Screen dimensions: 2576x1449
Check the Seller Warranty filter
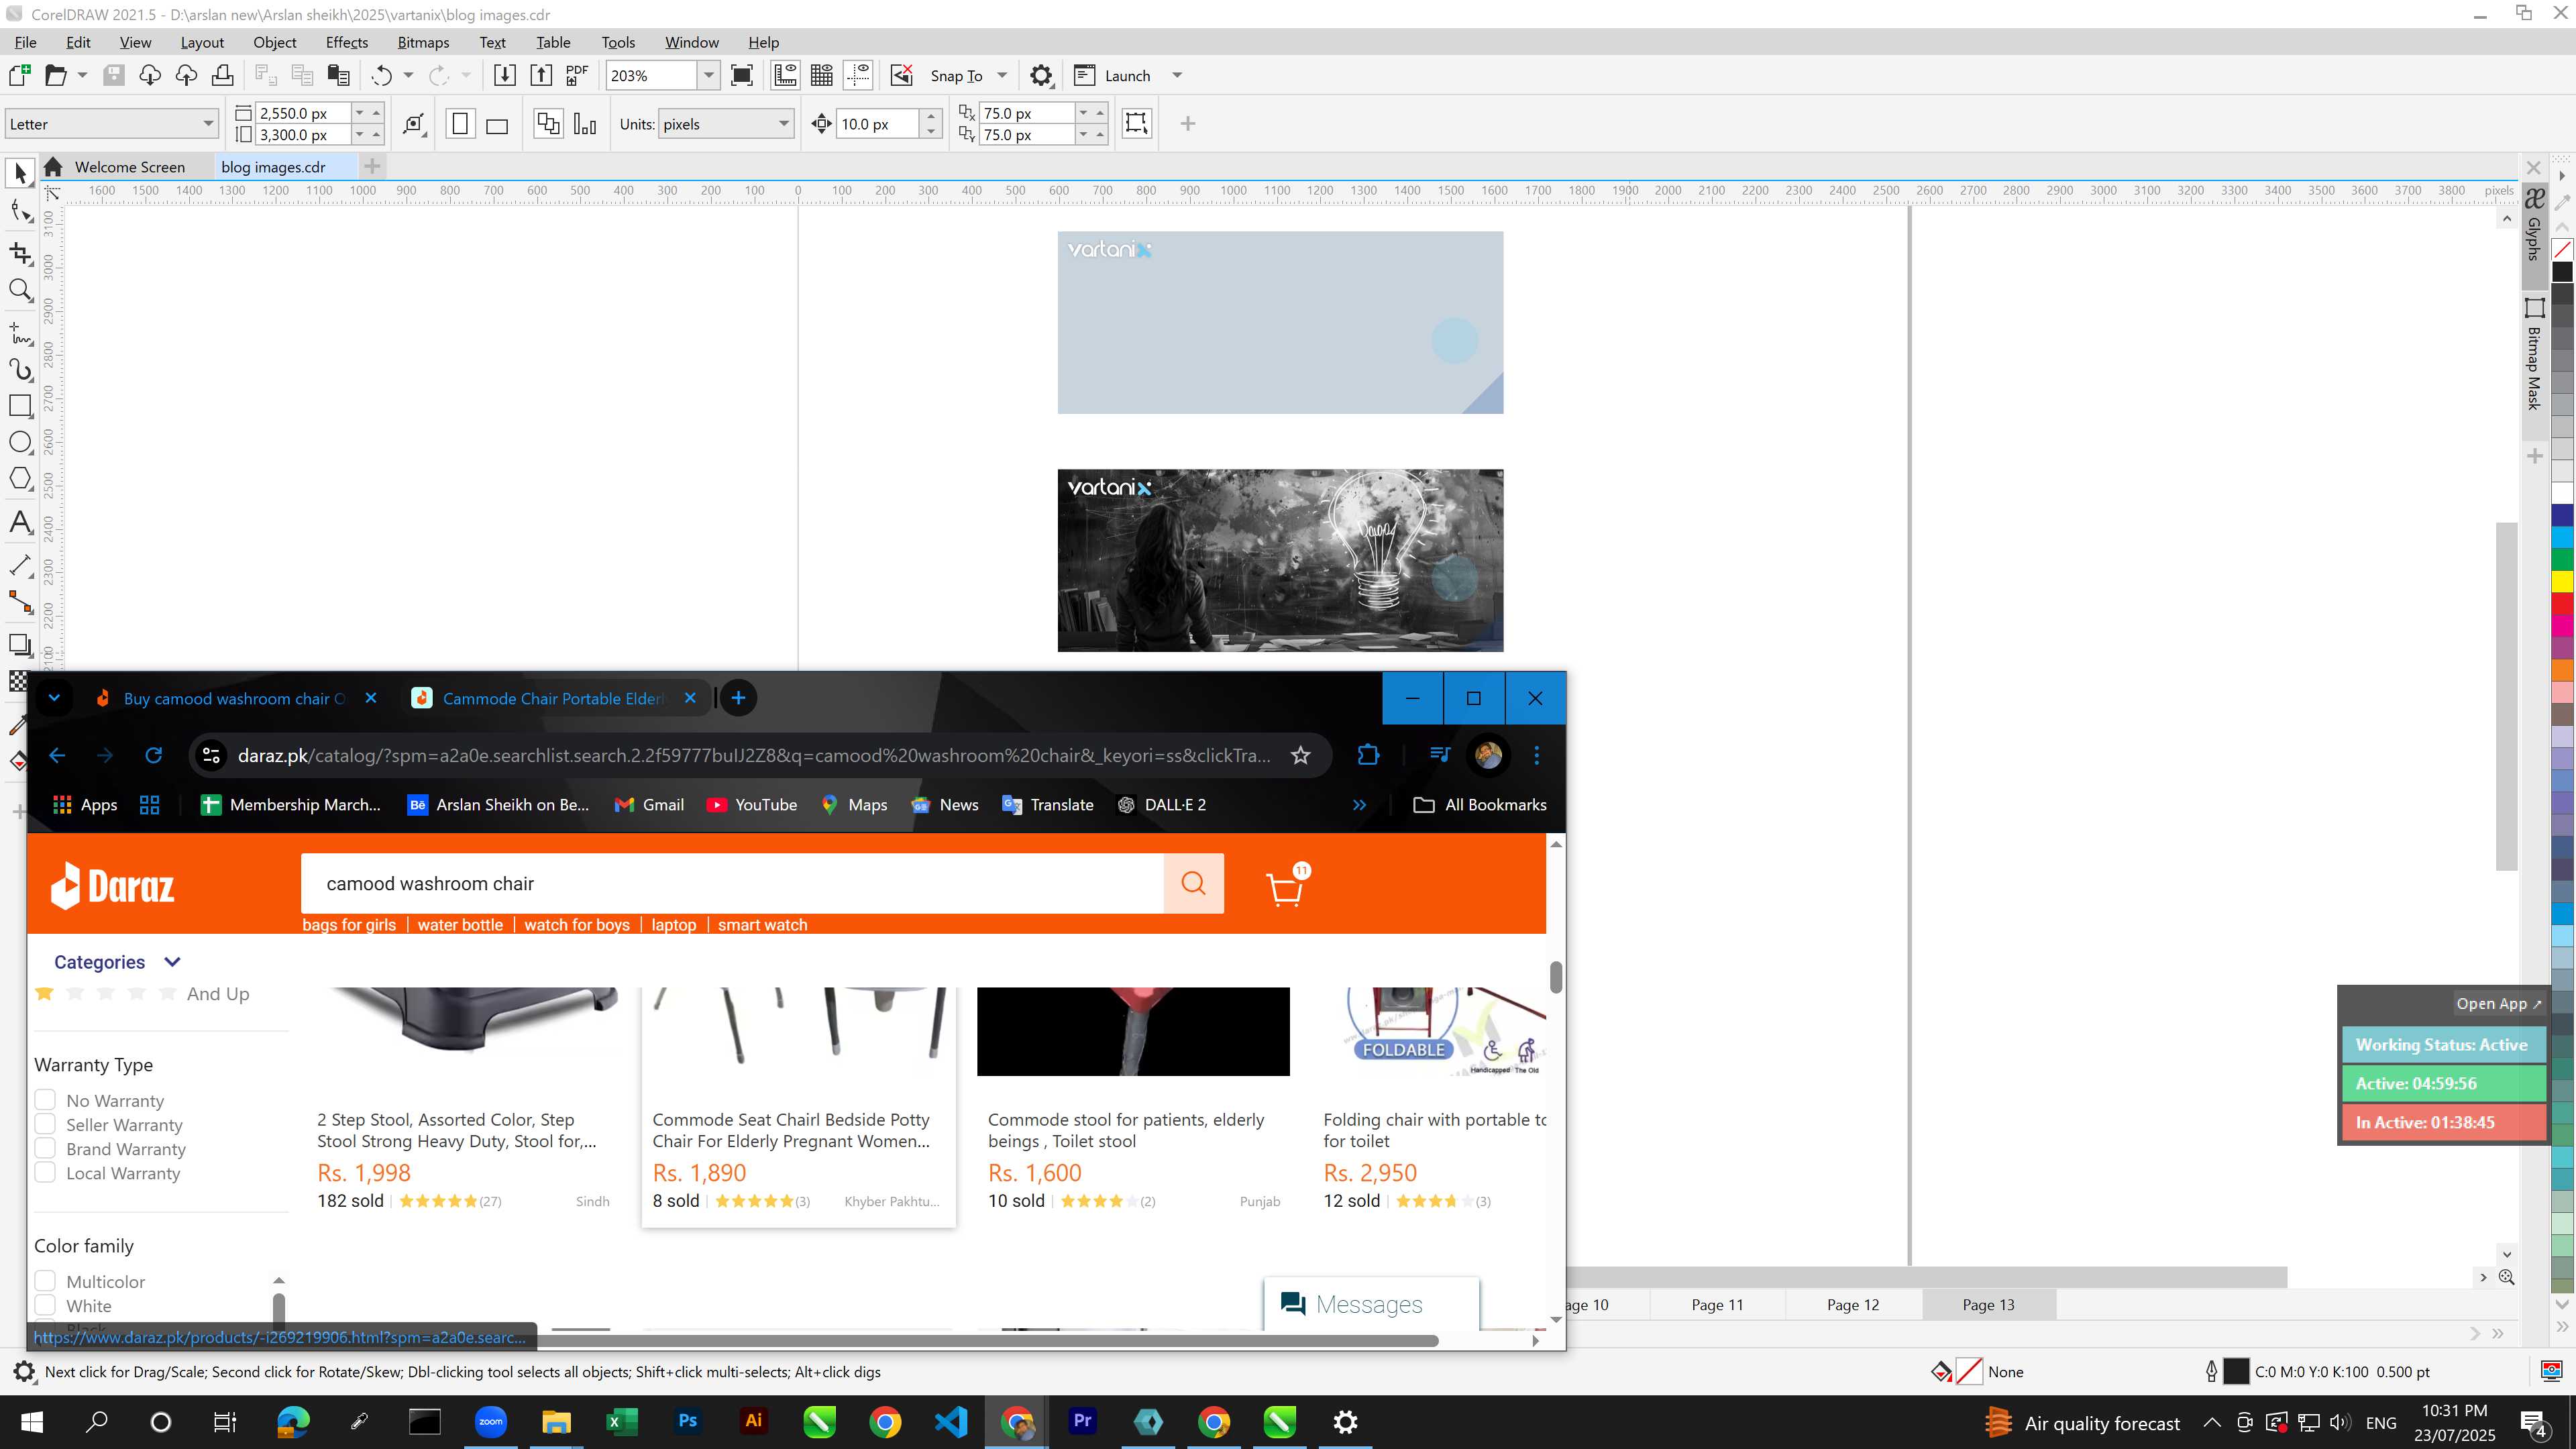click(x=45, y=1124)
